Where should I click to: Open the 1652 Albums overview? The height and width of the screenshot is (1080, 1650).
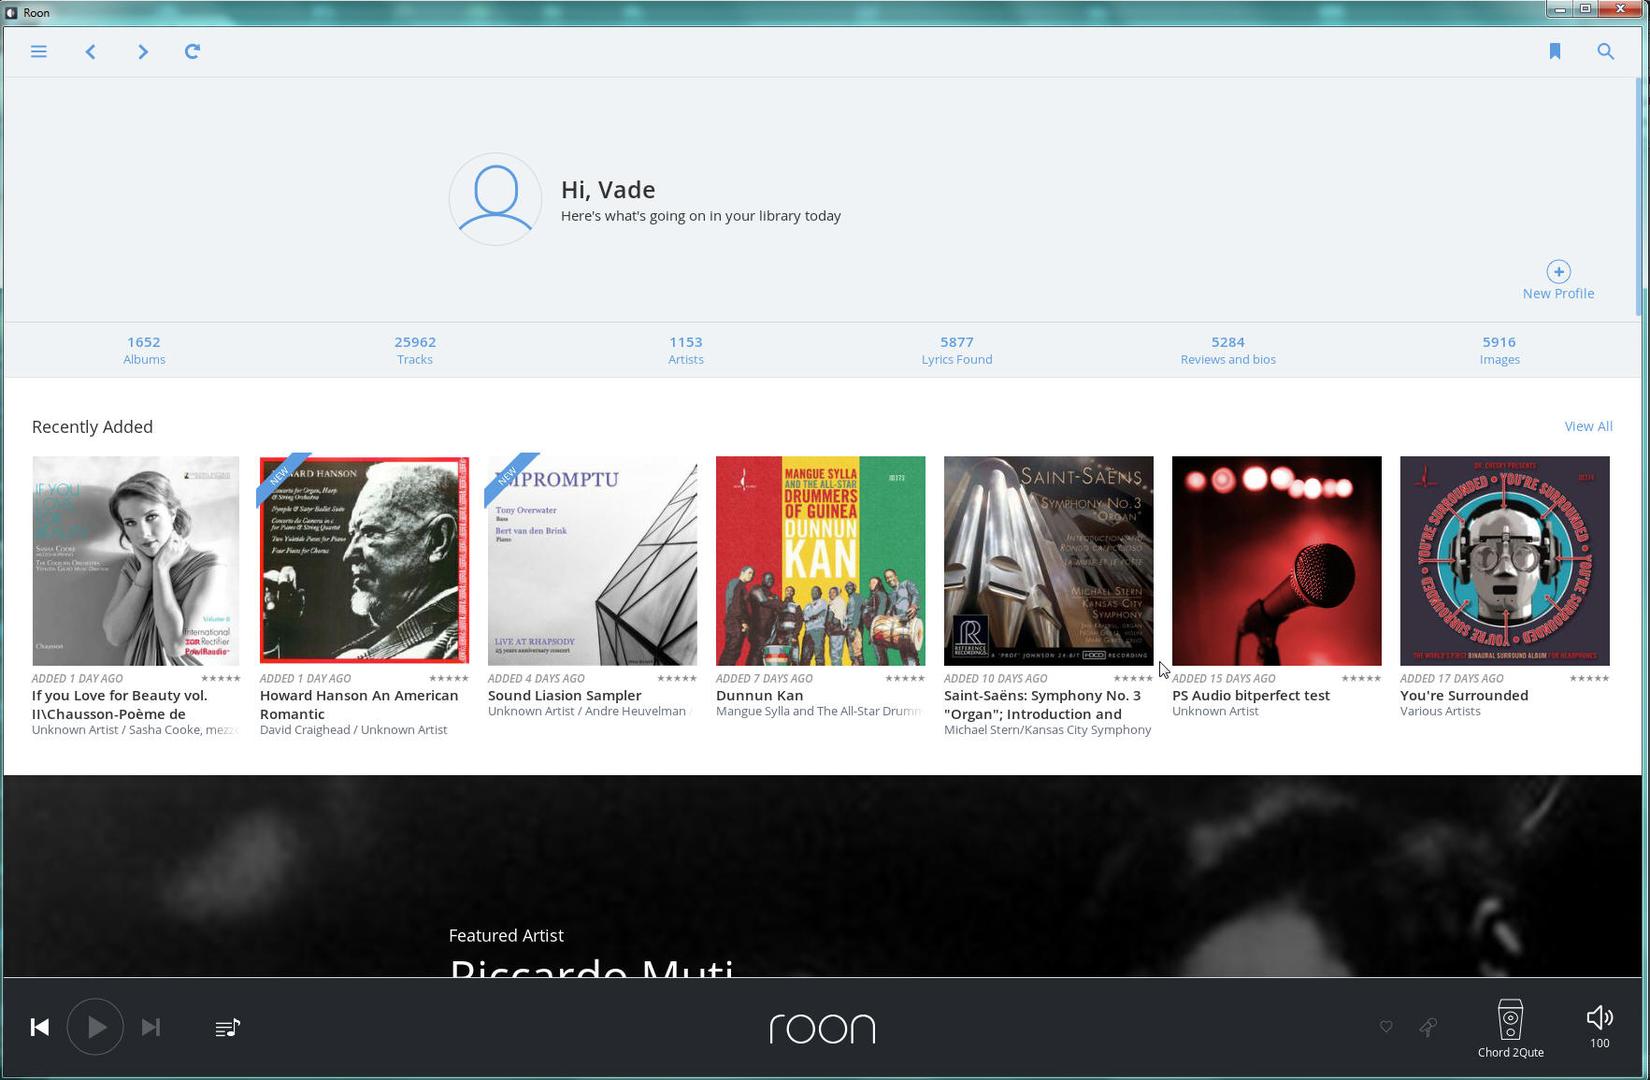coord(143,350)
